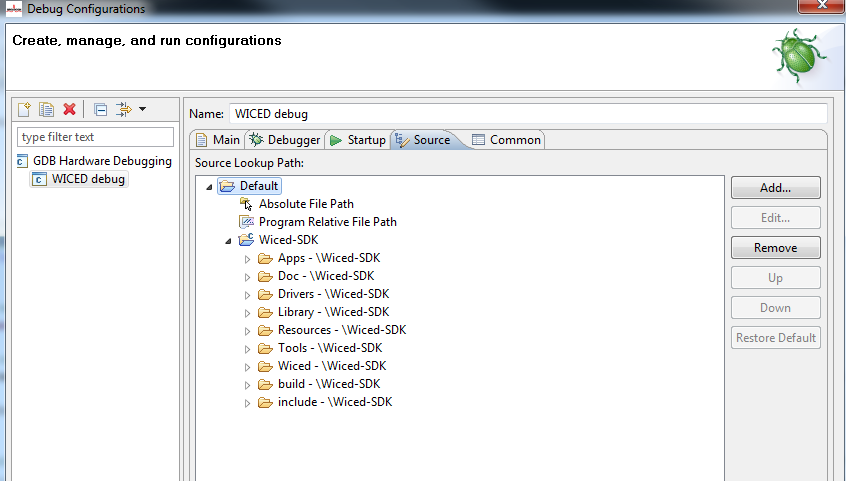Select the Wiced-SDK project entry
Image resolution: width=846 pixels, height=481 pixels.
point(289,240)
